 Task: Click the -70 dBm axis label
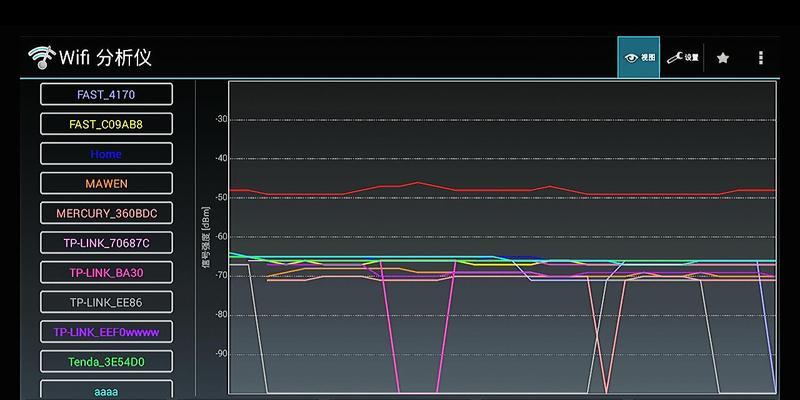[x=220, y=276]
